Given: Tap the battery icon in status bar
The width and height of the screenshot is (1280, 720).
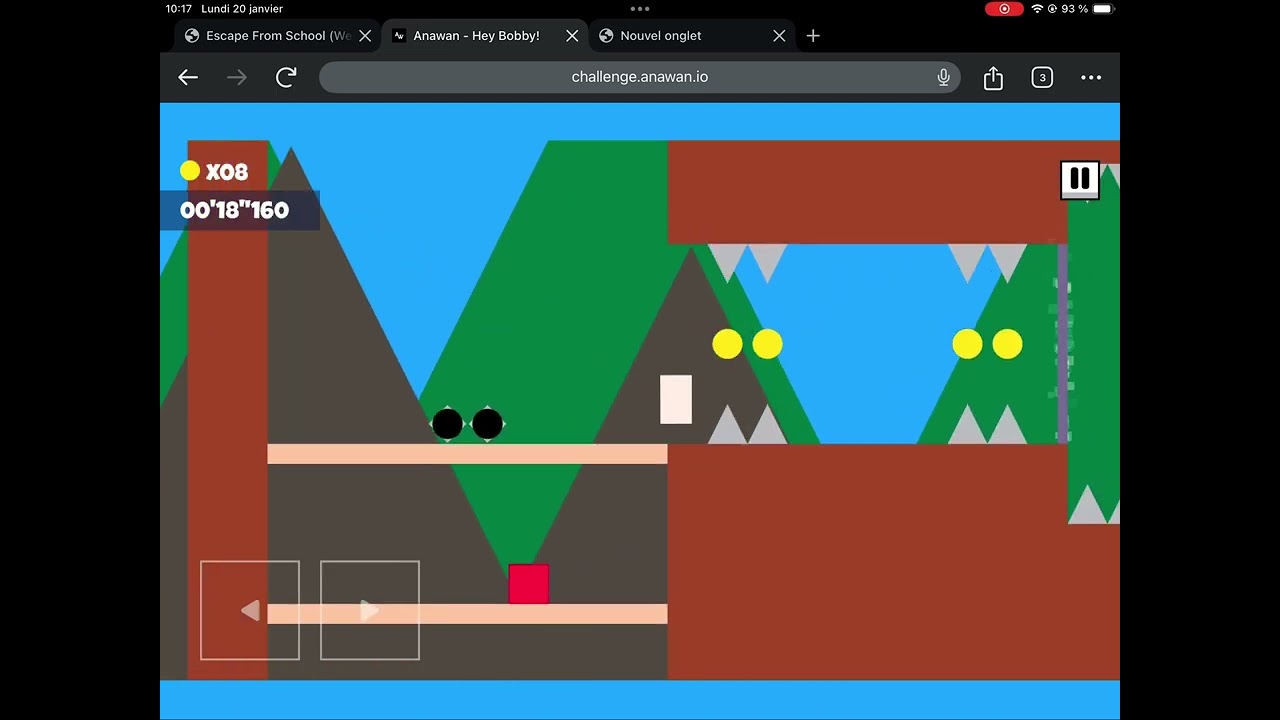Looking at the screenshot, I should [x=1103, y=9].
